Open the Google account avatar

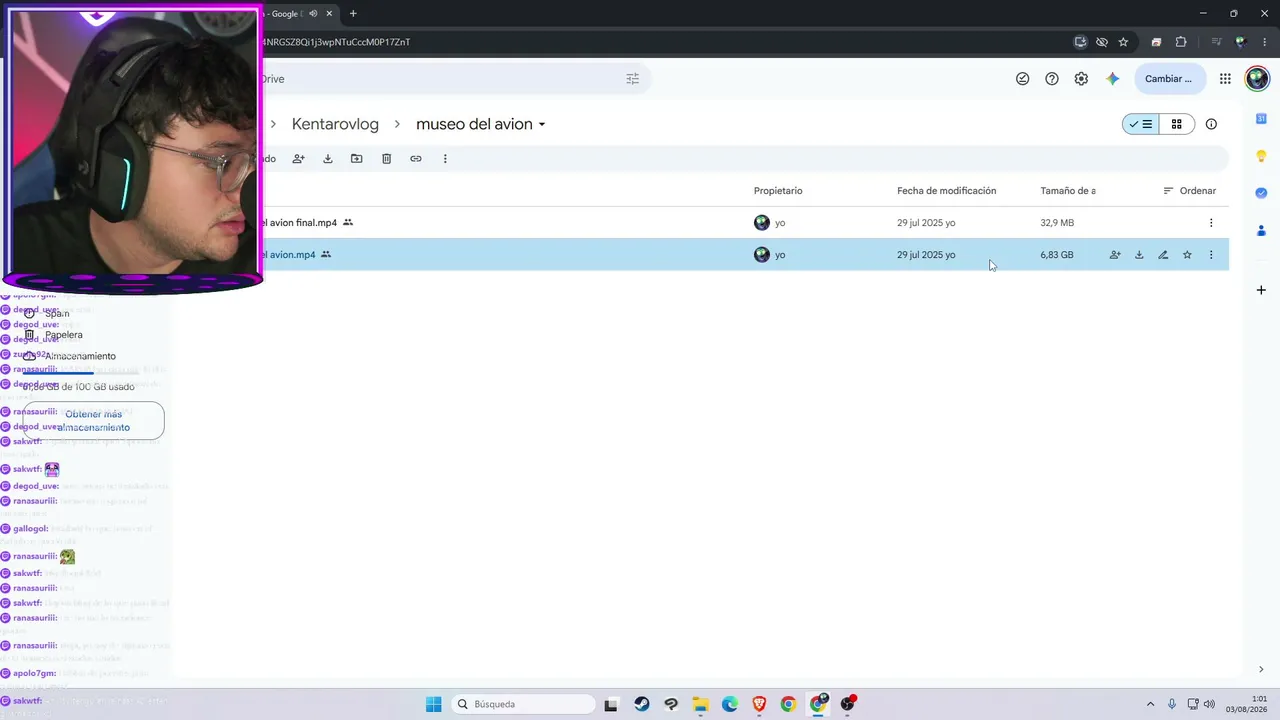(x=1257, y=79)
